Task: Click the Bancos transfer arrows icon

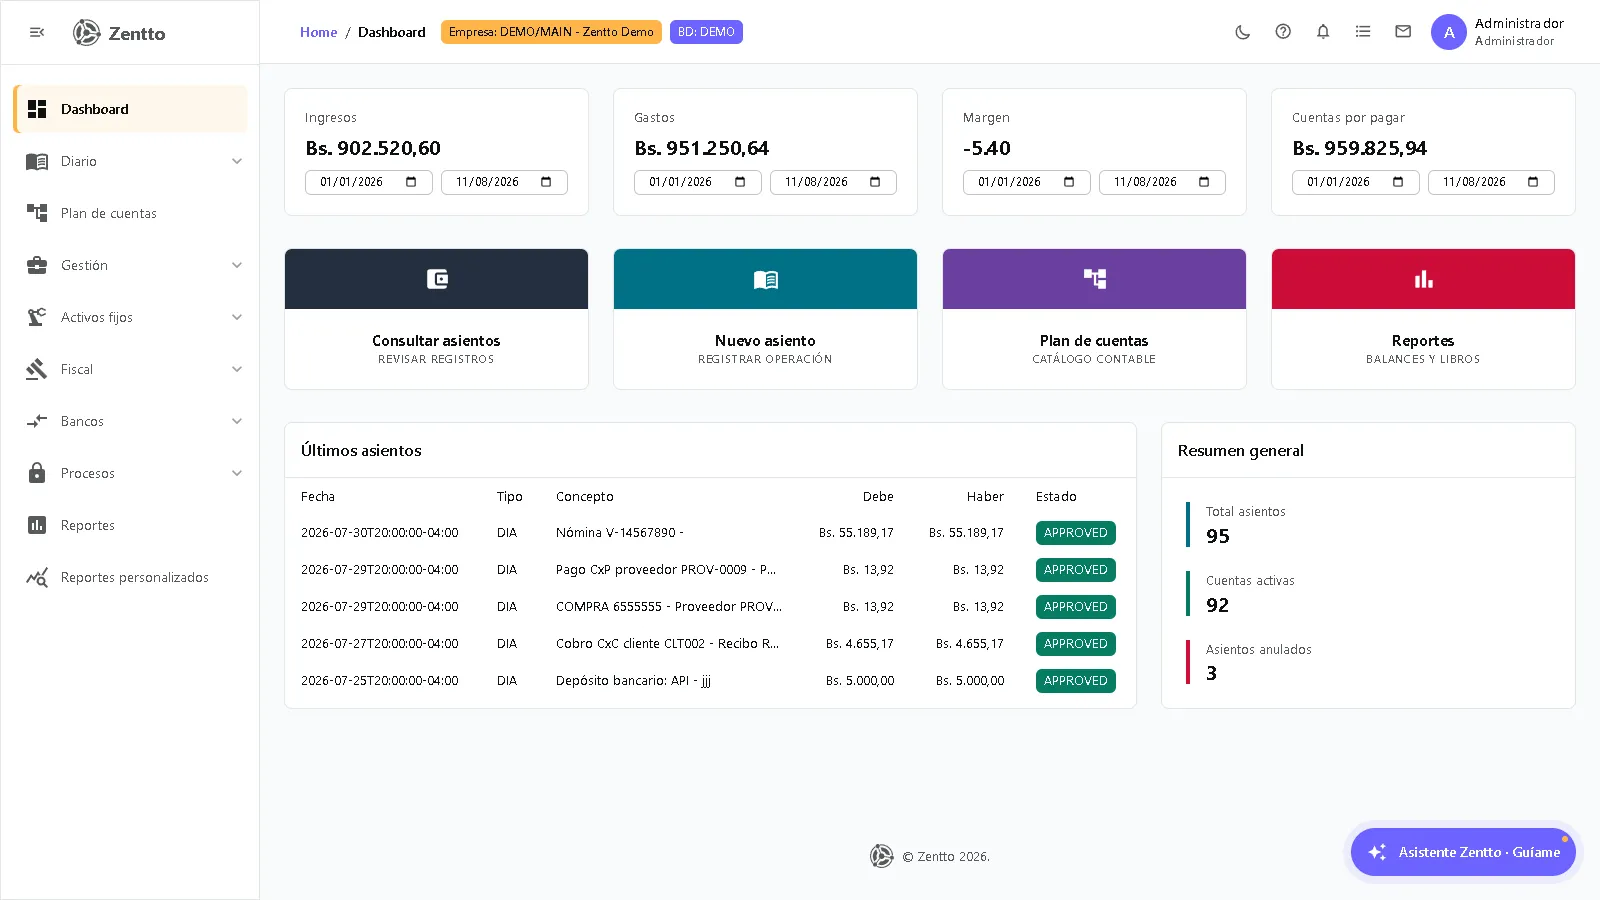Action: [x=37, y=421]
